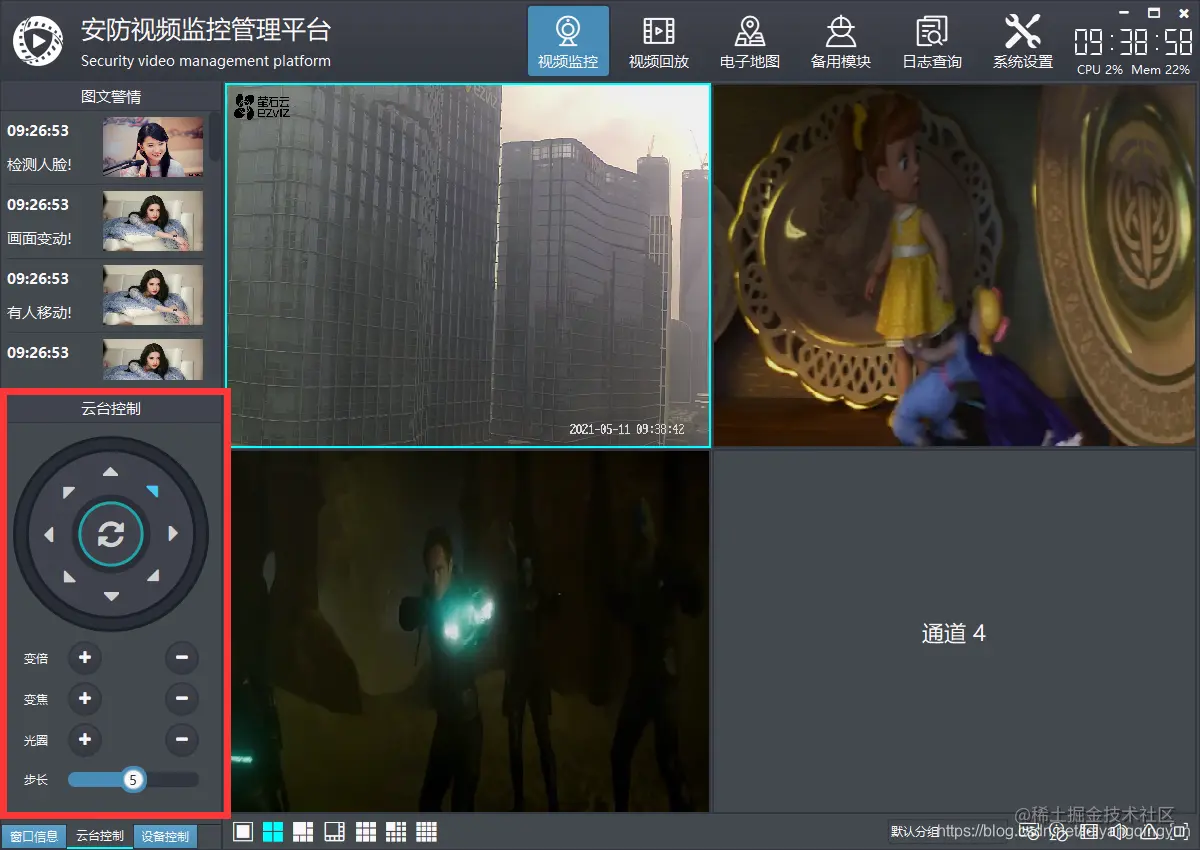Switch to the 设备控制 tab

(x=164, y=837)
